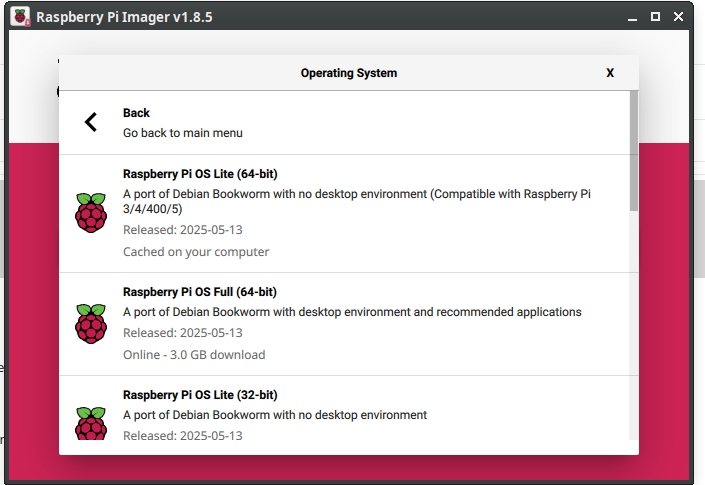705x485 pixels.
Task: Click the release date under OS Lite (32-bit)
Action: click(x=183, y=436)
